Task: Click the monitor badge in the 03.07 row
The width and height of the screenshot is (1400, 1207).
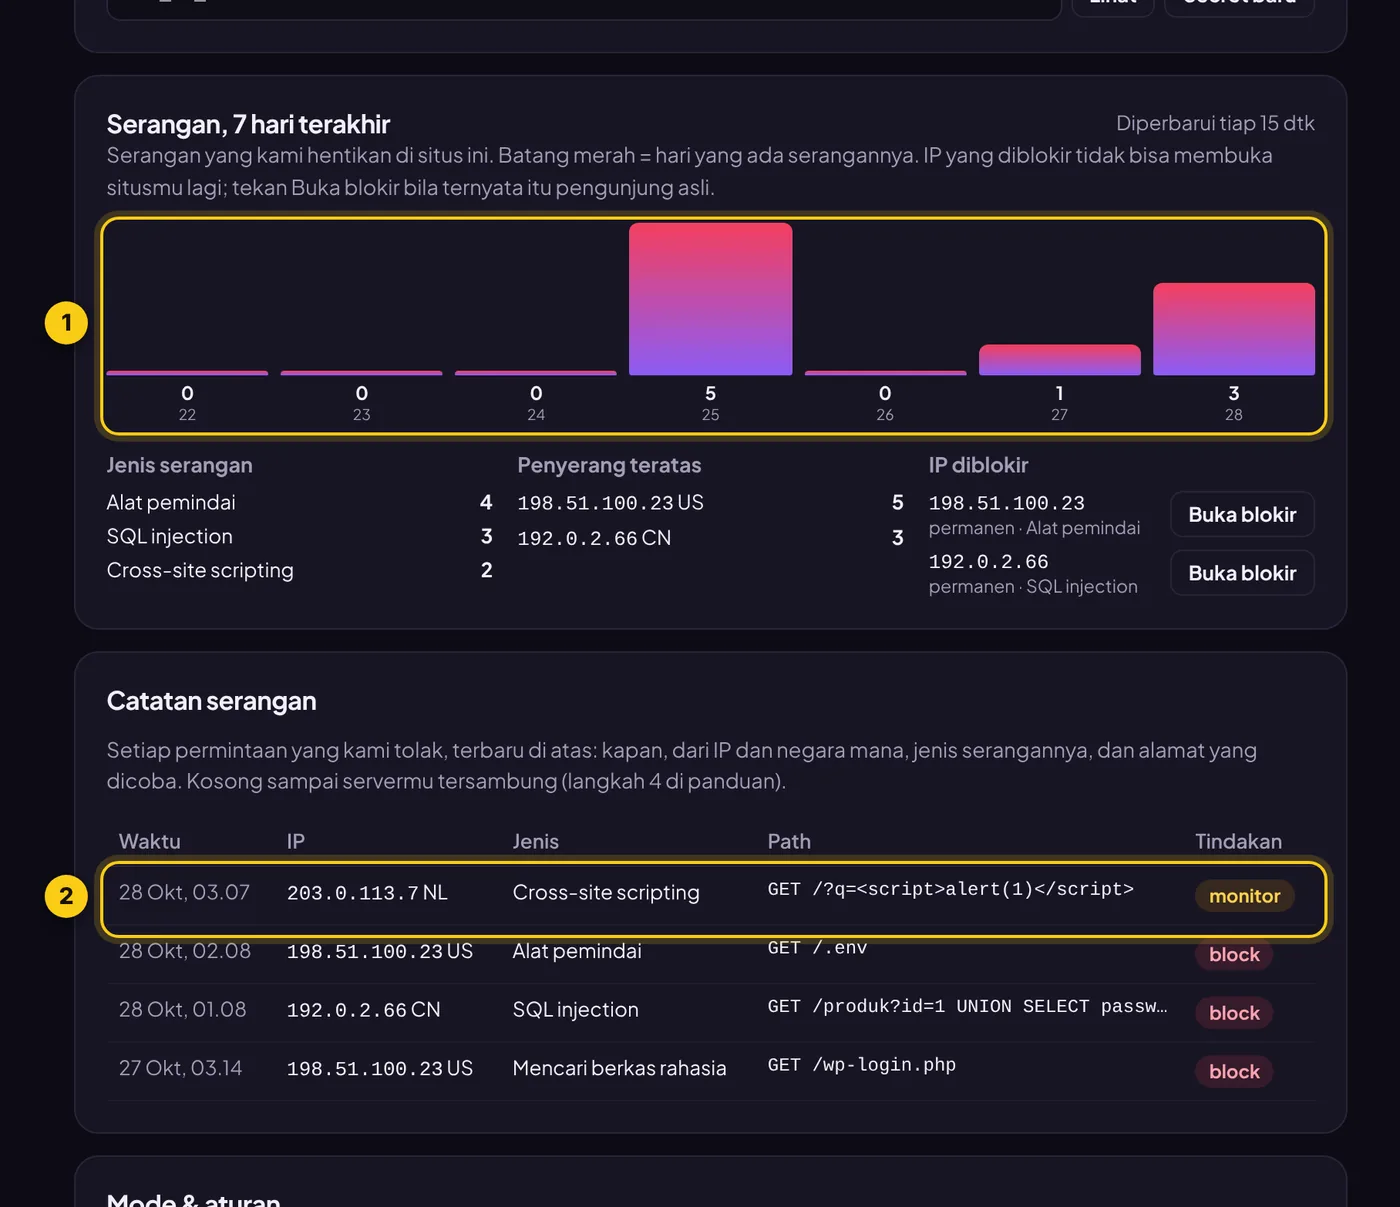Action: [1244, 896]
